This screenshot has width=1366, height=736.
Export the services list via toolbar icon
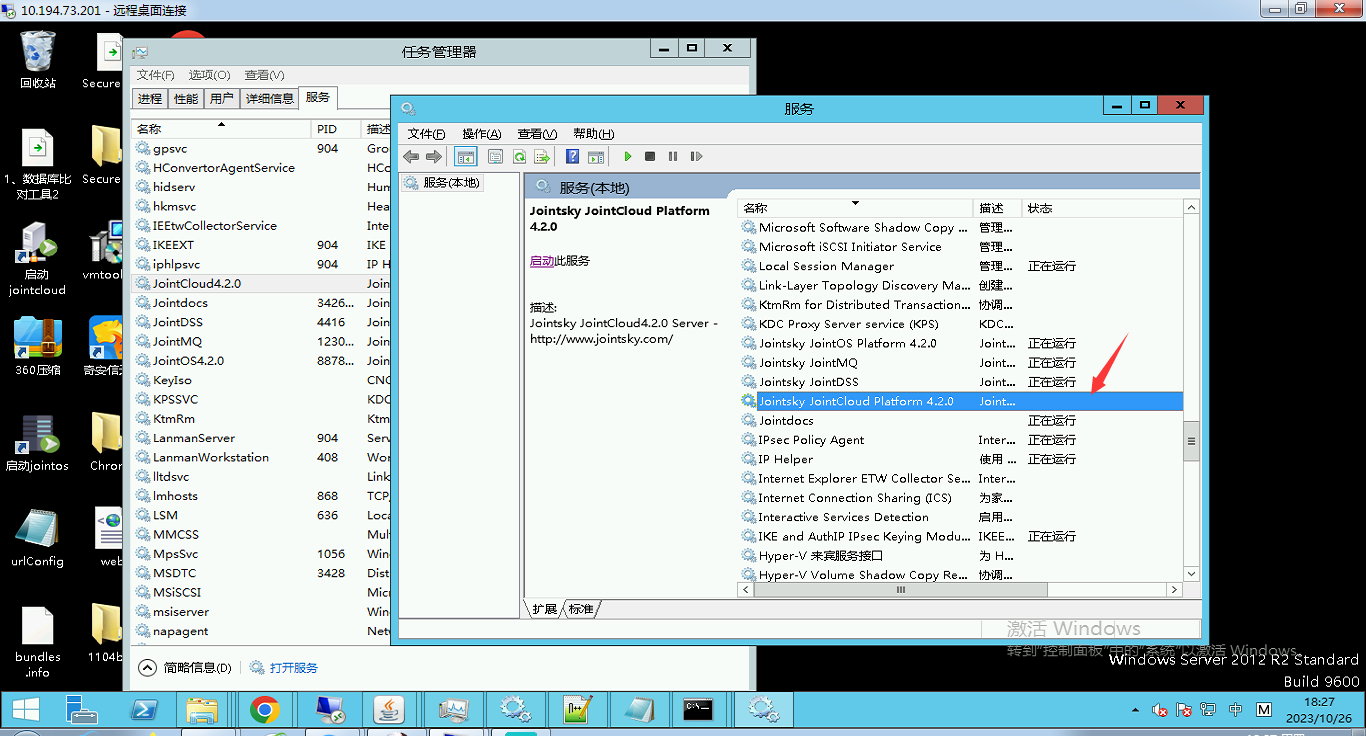[542, 157]
